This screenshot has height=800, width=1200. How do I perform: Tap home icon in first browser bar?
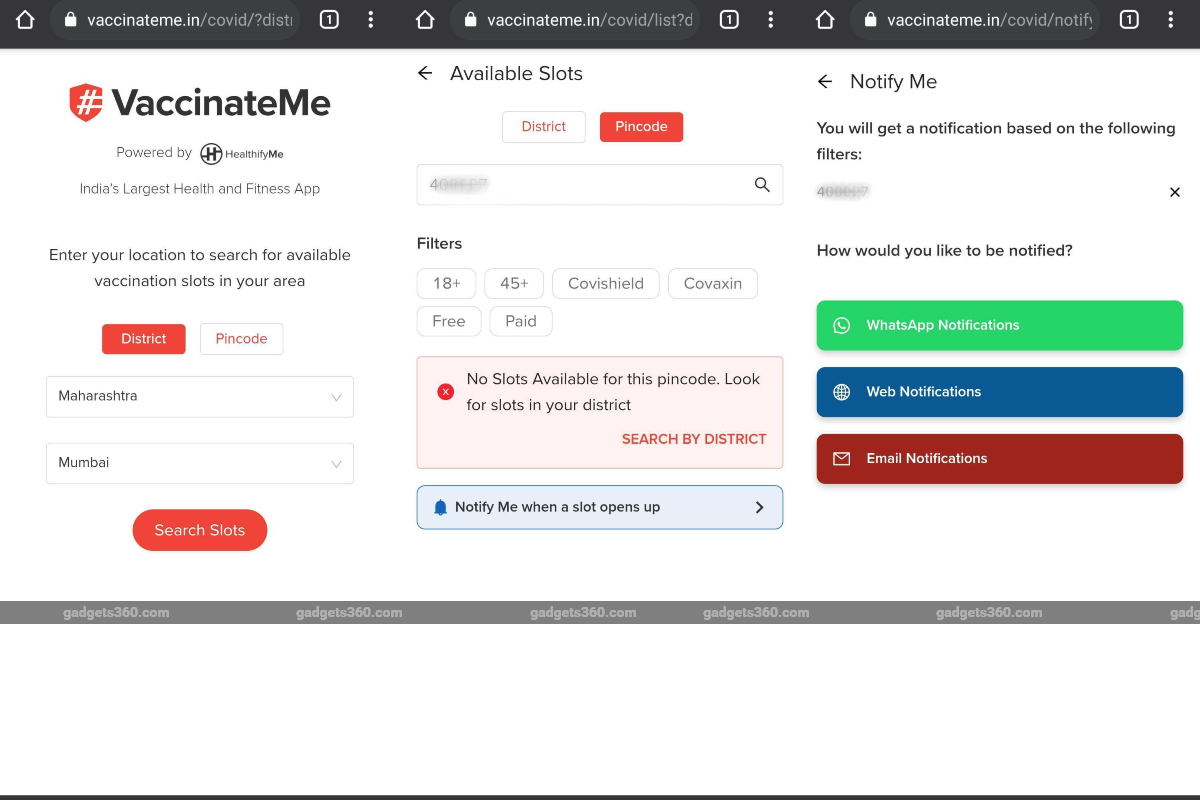pos(25,19)
